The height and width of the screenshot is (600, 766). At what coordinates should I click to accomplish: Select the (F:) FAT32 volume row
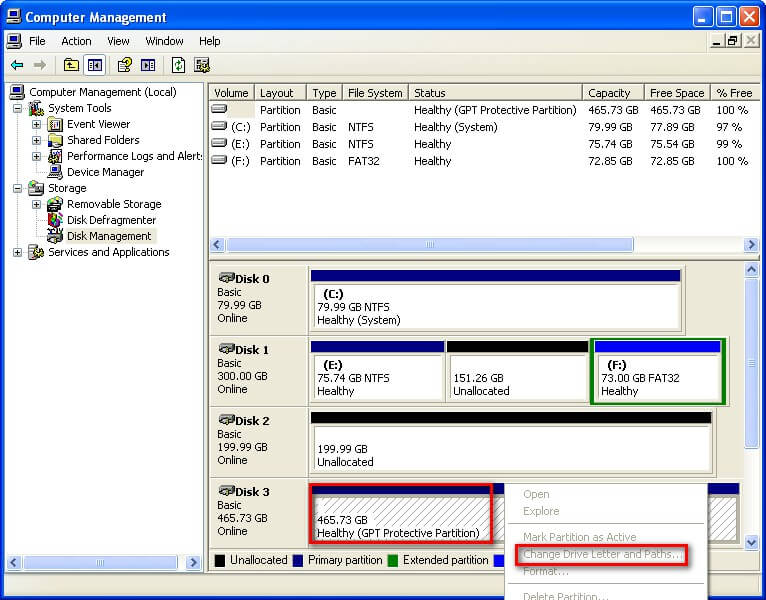[x=484, y=161]
